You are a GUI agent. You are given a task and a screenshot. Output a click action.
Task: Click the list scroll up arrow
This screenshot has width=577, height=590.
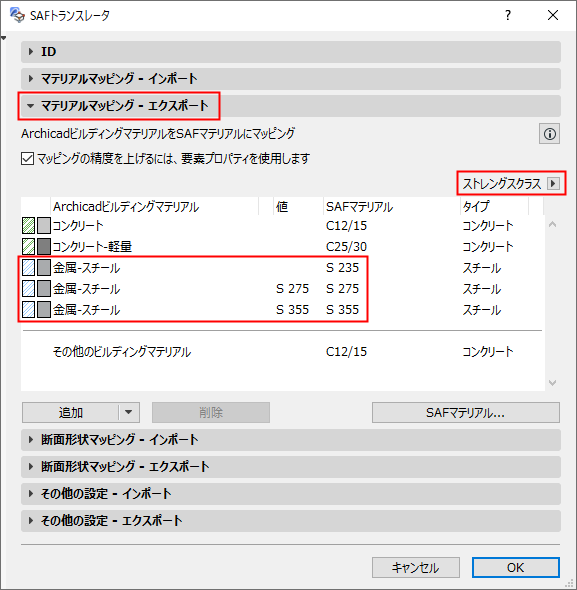click(x=552, y=225)
